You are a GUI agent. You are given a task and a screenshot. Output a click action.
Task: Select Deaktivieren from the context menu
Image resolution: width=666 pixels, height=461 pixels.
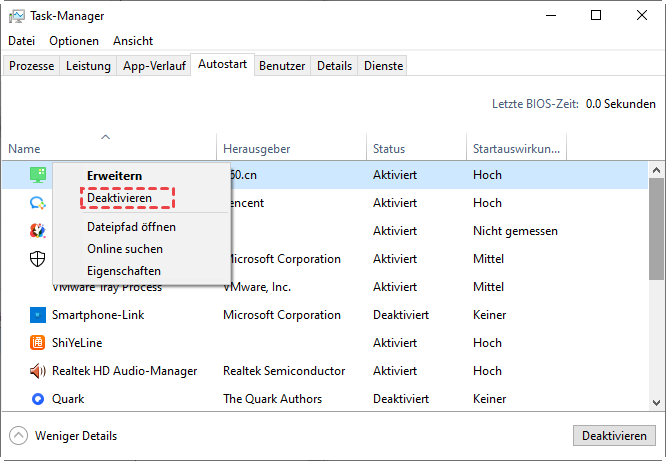click(x=119, y=198)
